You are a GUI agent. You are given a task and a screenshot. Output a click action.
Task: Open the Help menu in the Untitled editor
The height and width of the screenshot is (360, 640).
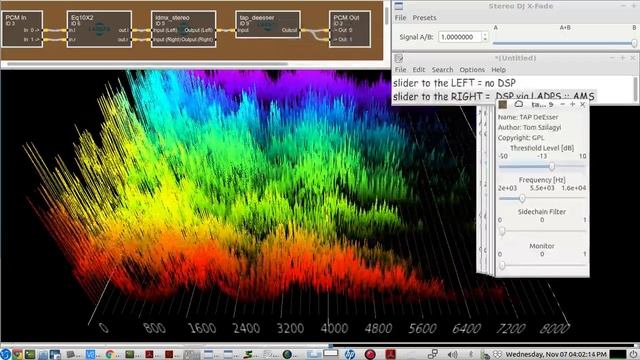(x=498, y=70)
